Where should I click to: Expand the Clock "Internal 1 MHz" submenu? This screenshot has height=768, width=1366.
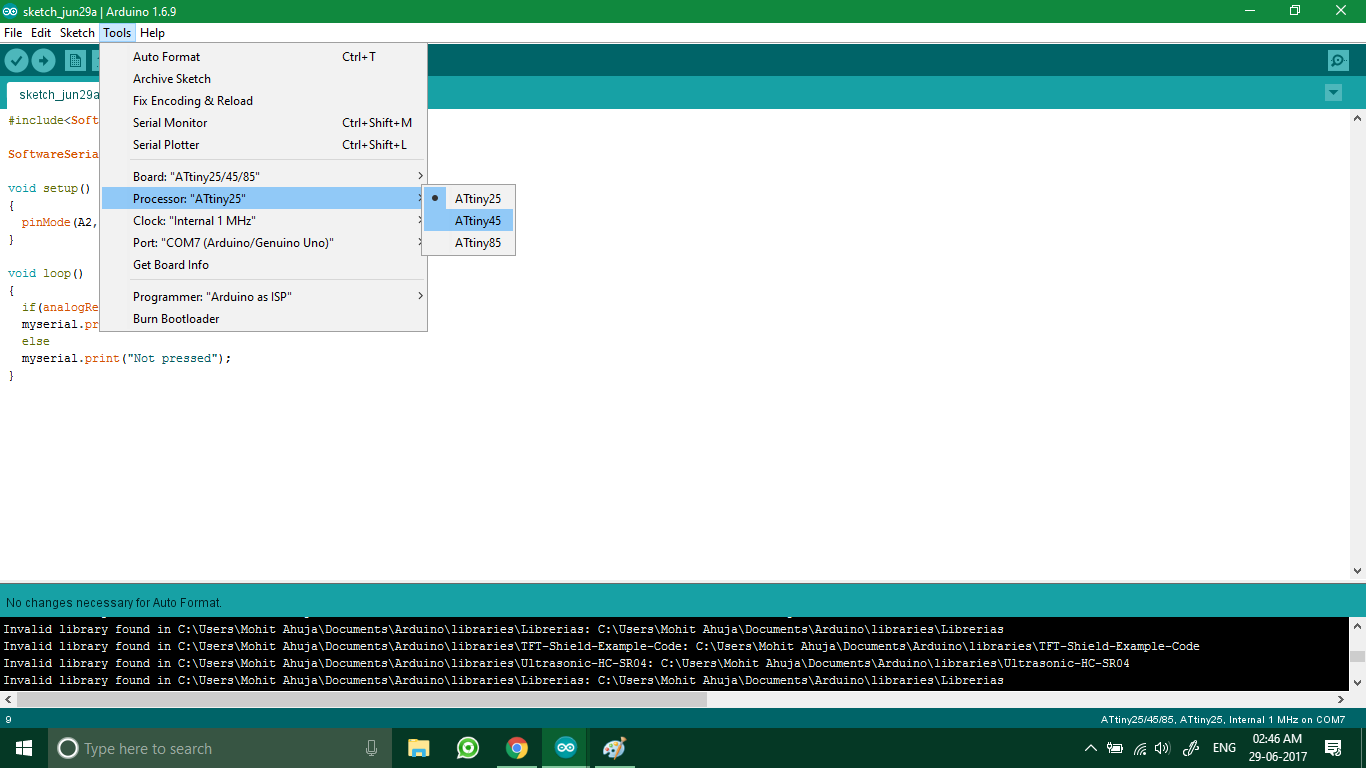264,221
